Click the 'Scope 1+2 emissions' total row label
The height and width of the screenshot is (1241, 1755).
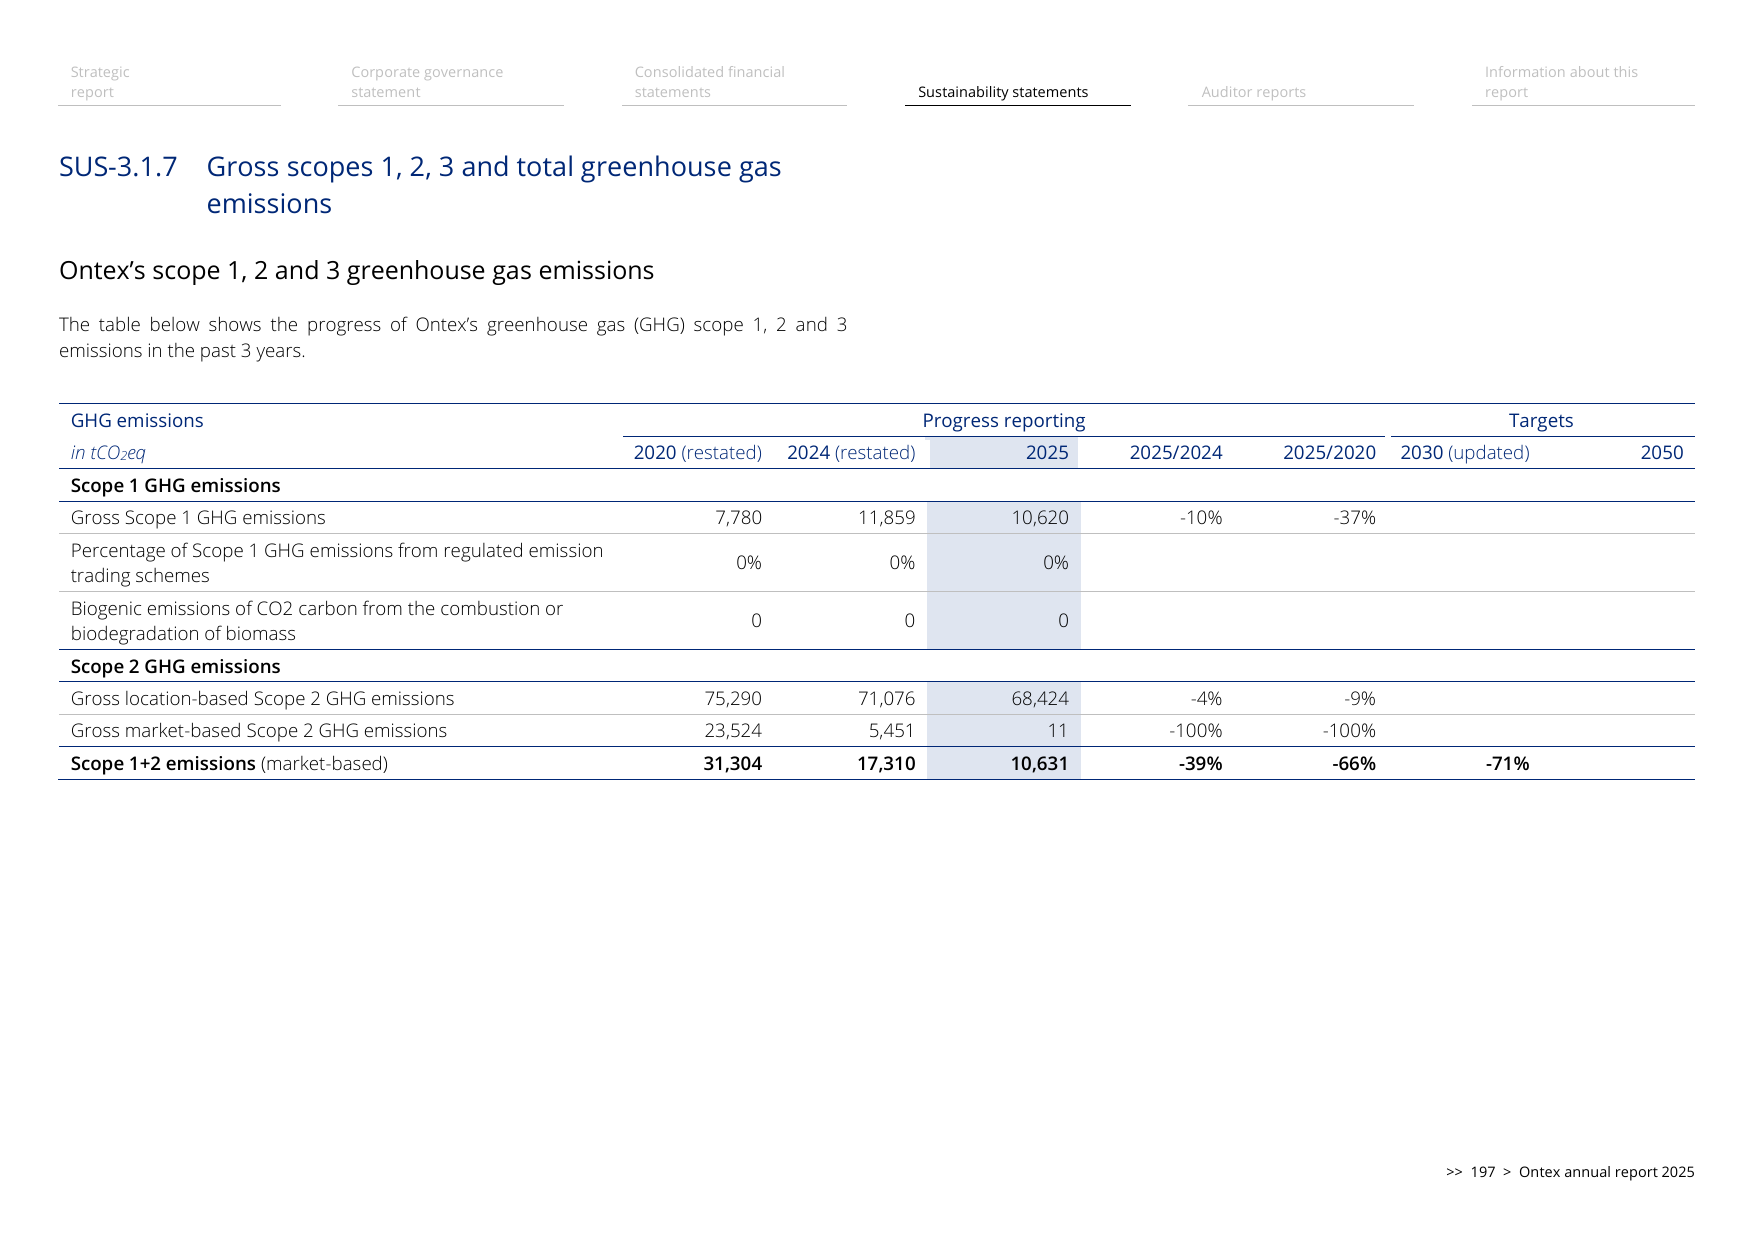click(x=229, y=764)
